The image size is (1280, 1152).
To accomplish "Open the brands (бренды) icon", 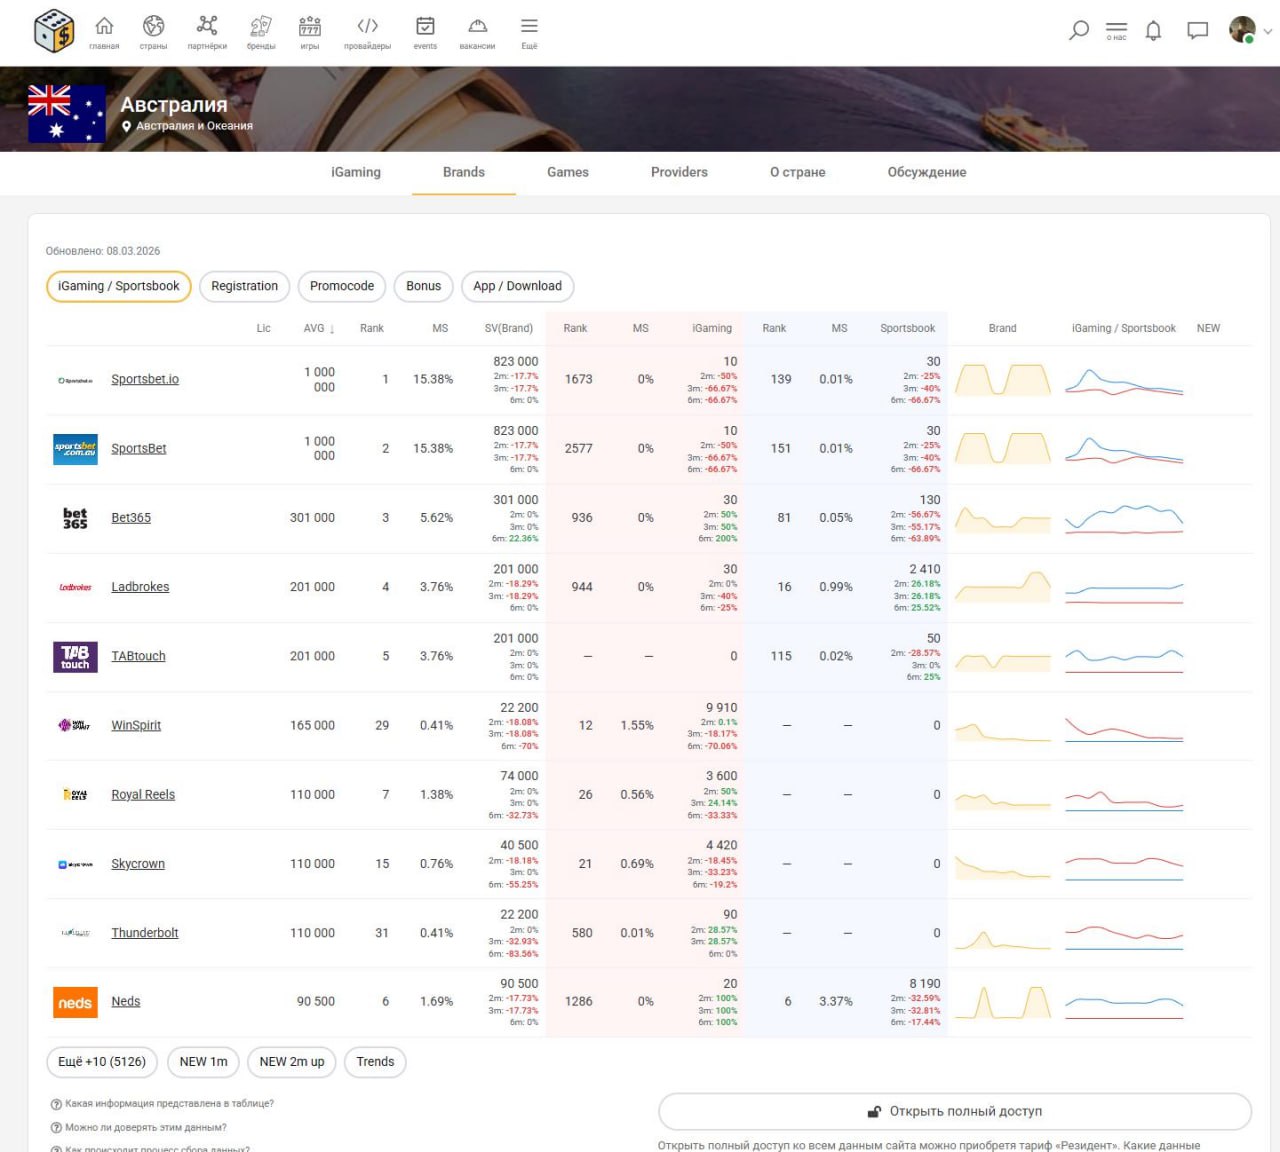I will pyautogui.click(x=261, y=31).
